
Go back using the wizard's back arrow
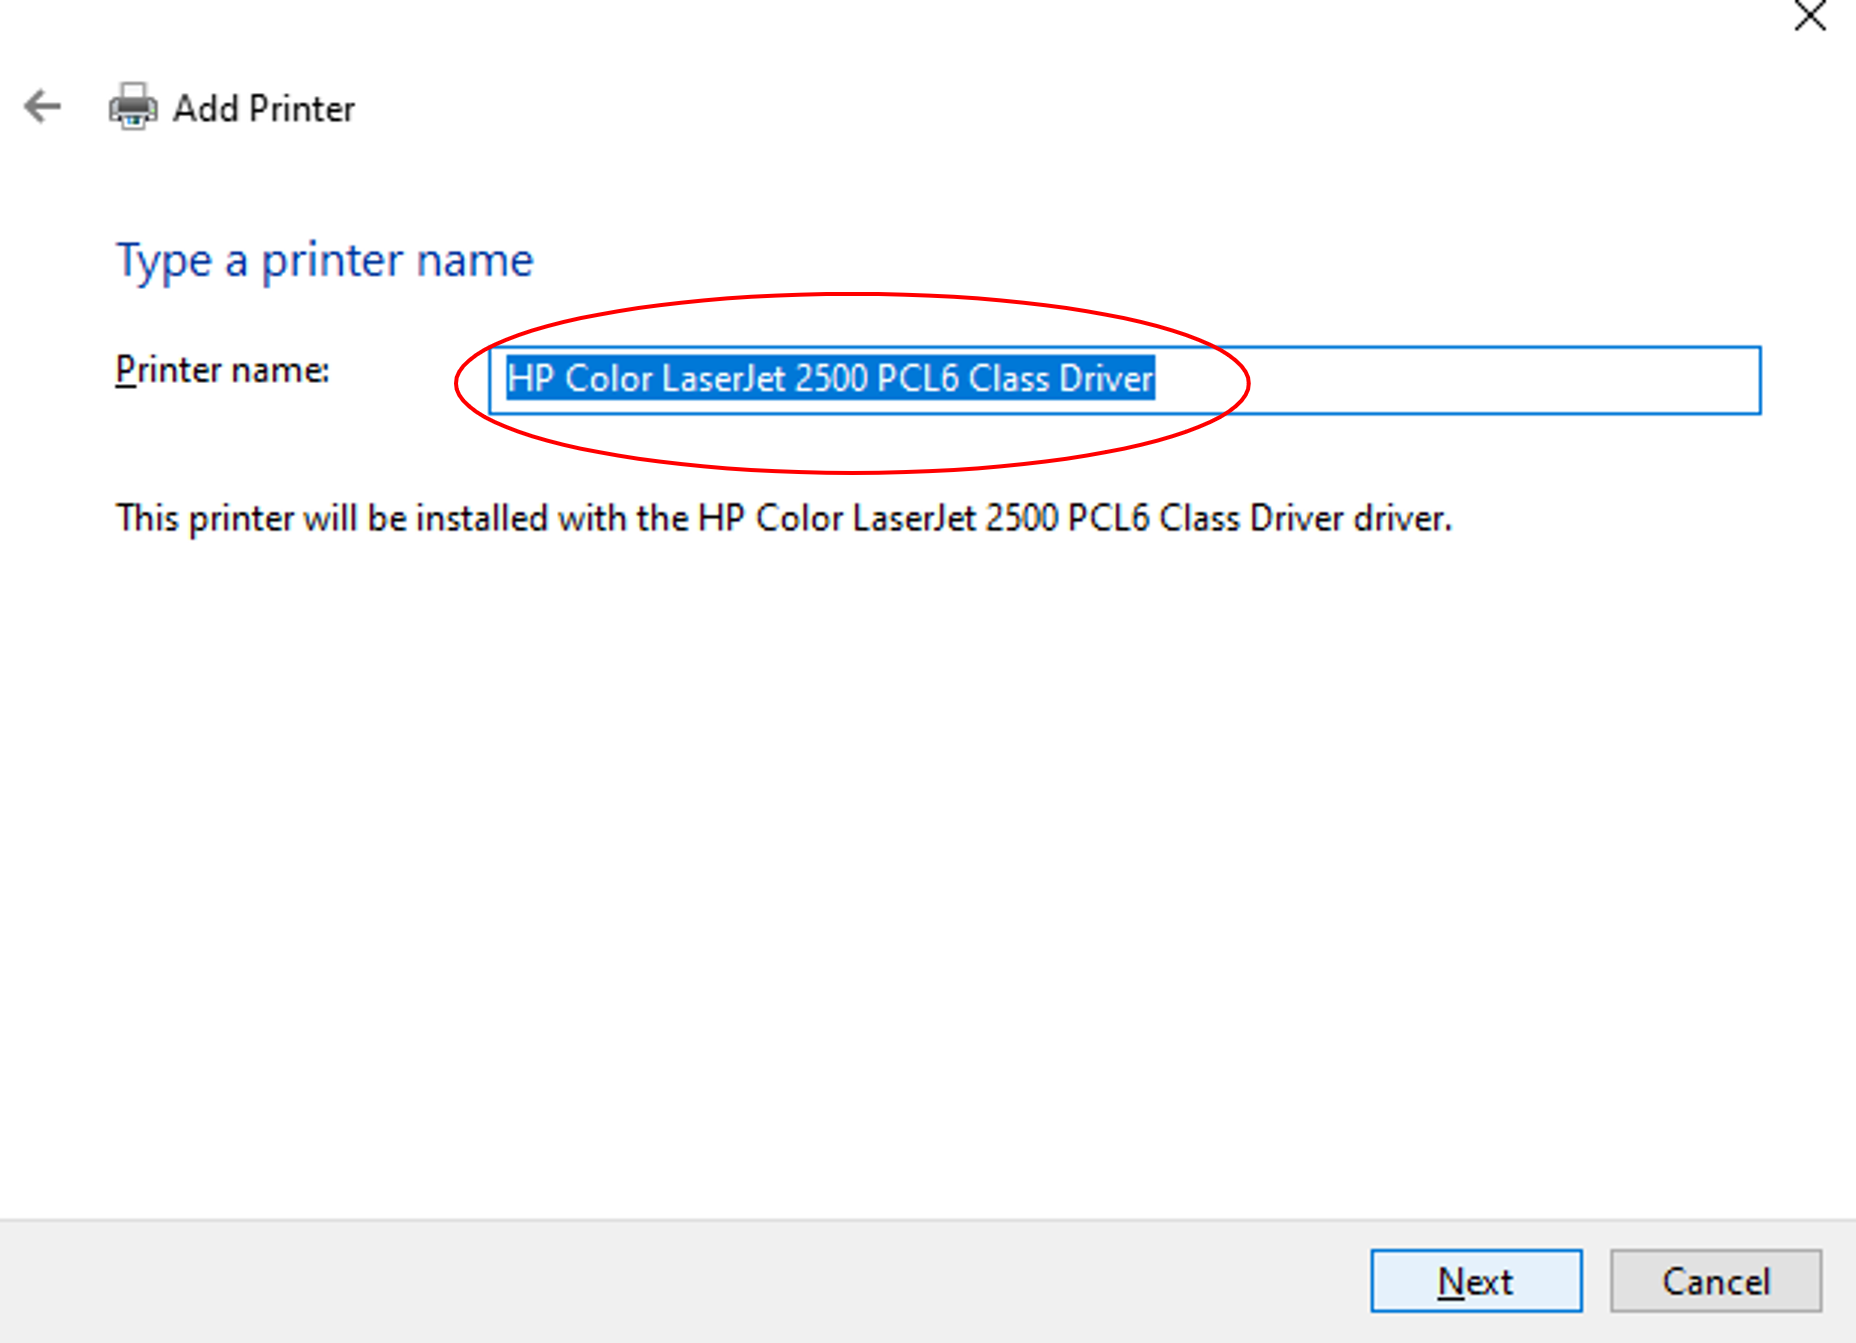(43, 106)
